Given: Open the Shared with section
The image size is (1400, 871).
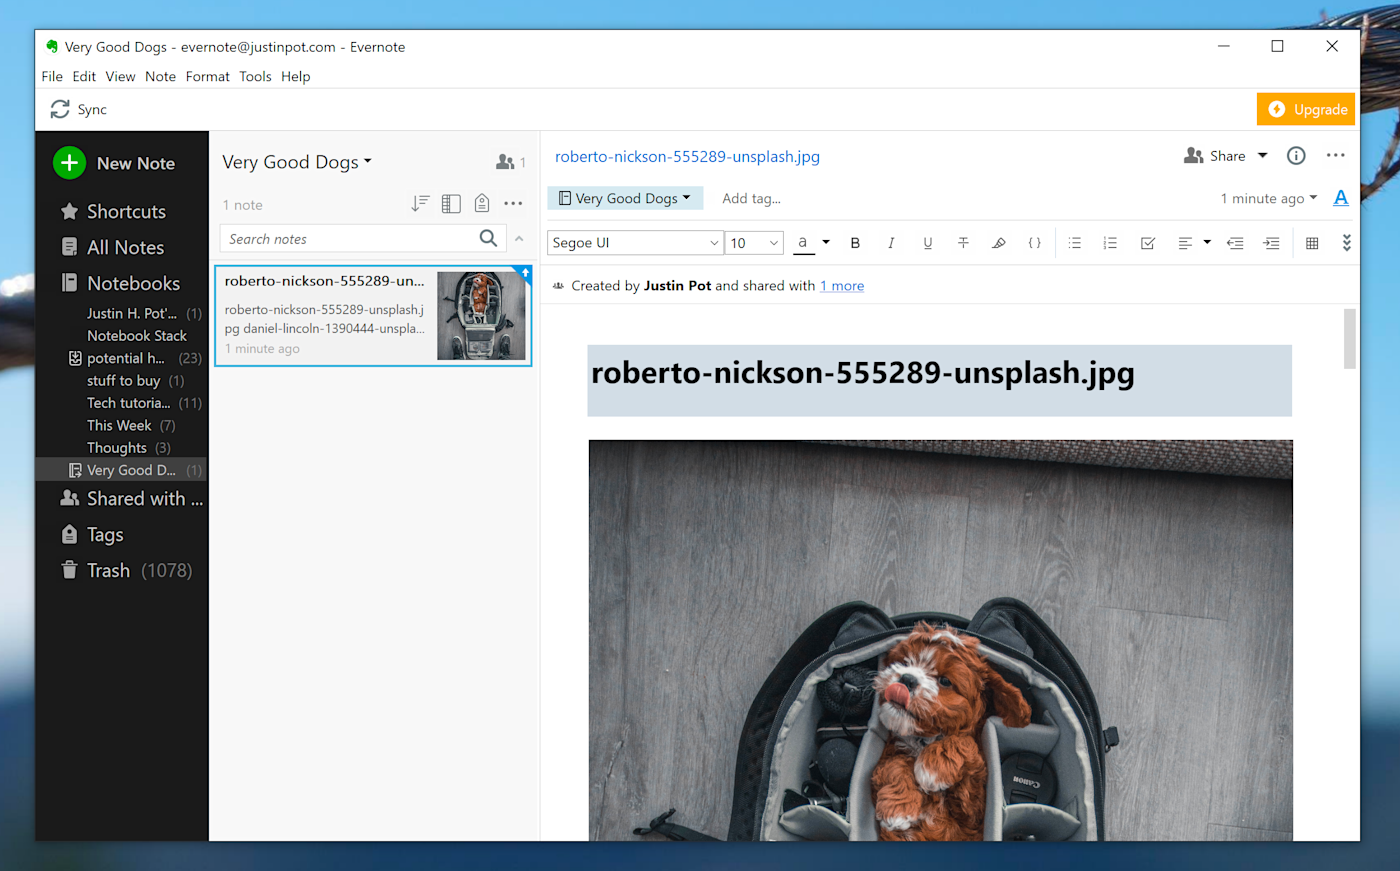Looking at the screenshot, I should 131,498.
